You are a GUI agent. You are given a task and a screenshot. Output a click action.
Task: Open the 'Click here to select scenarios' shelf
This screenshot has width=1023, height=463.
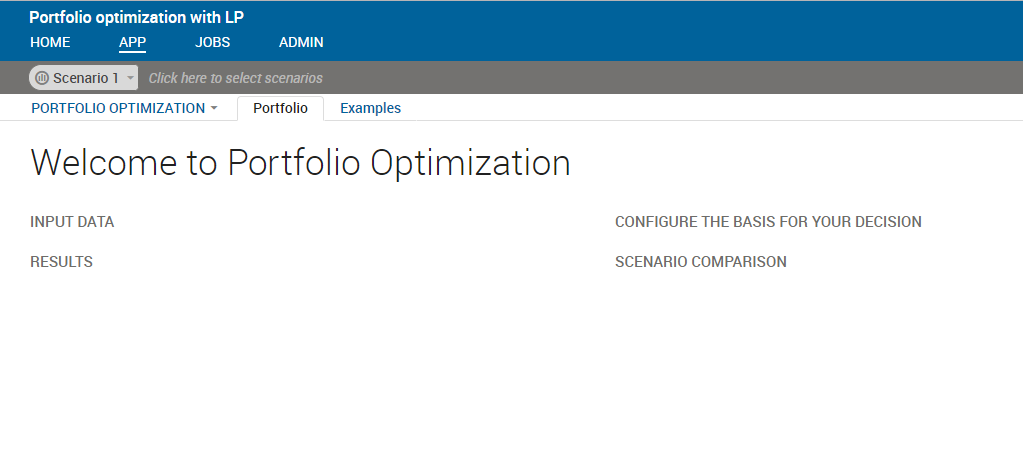[236, 78]
